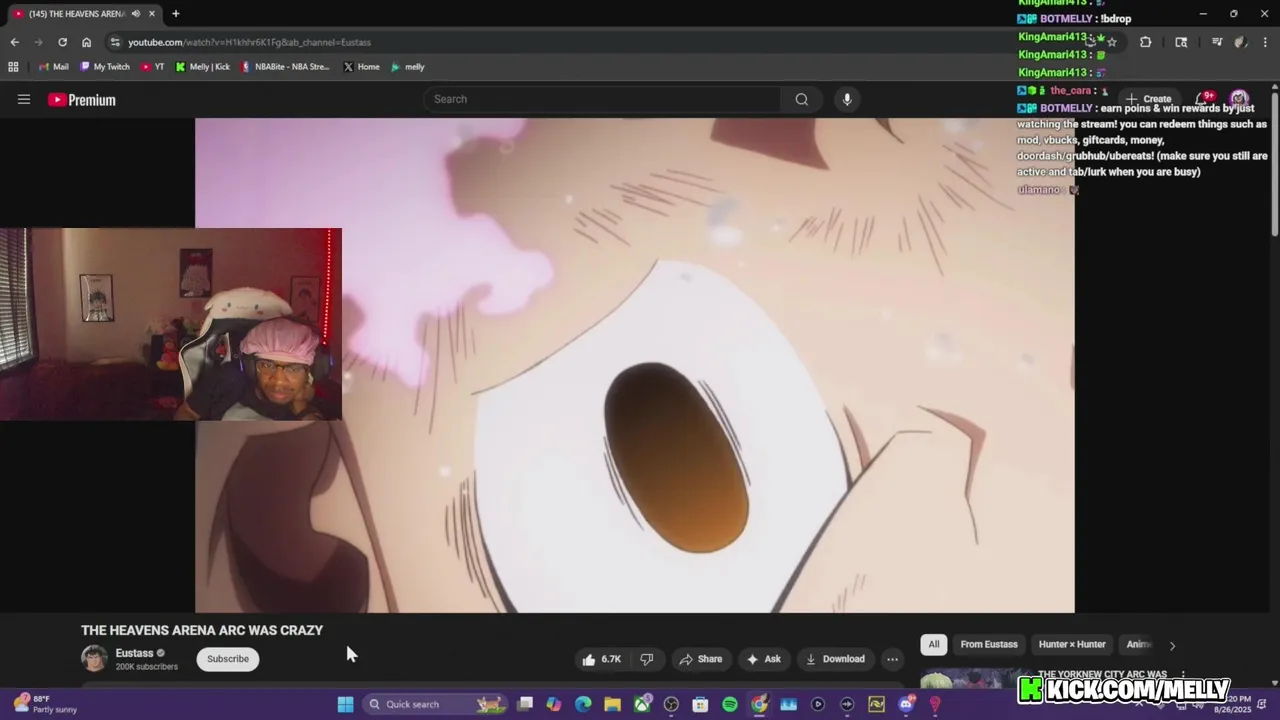The width and height of the screenshot is (1280, 720).
Task: Open the browser apps grid shortcut
Action: [13, 67]
